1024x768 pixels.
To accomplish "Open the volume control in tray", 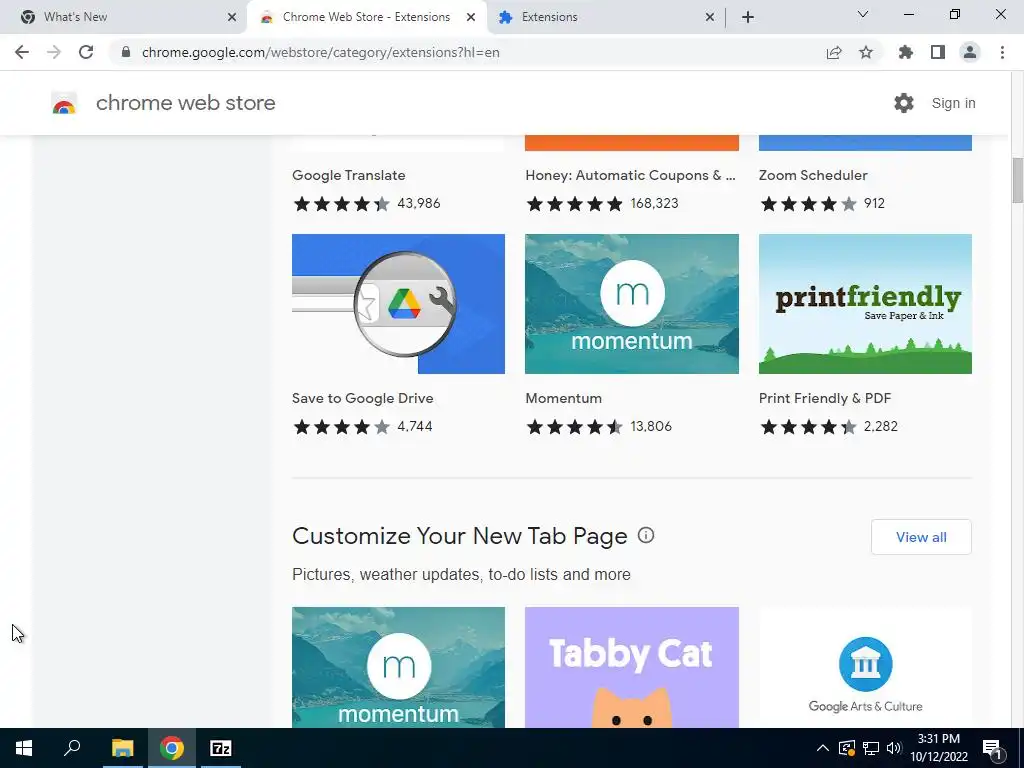I will 895,748.
